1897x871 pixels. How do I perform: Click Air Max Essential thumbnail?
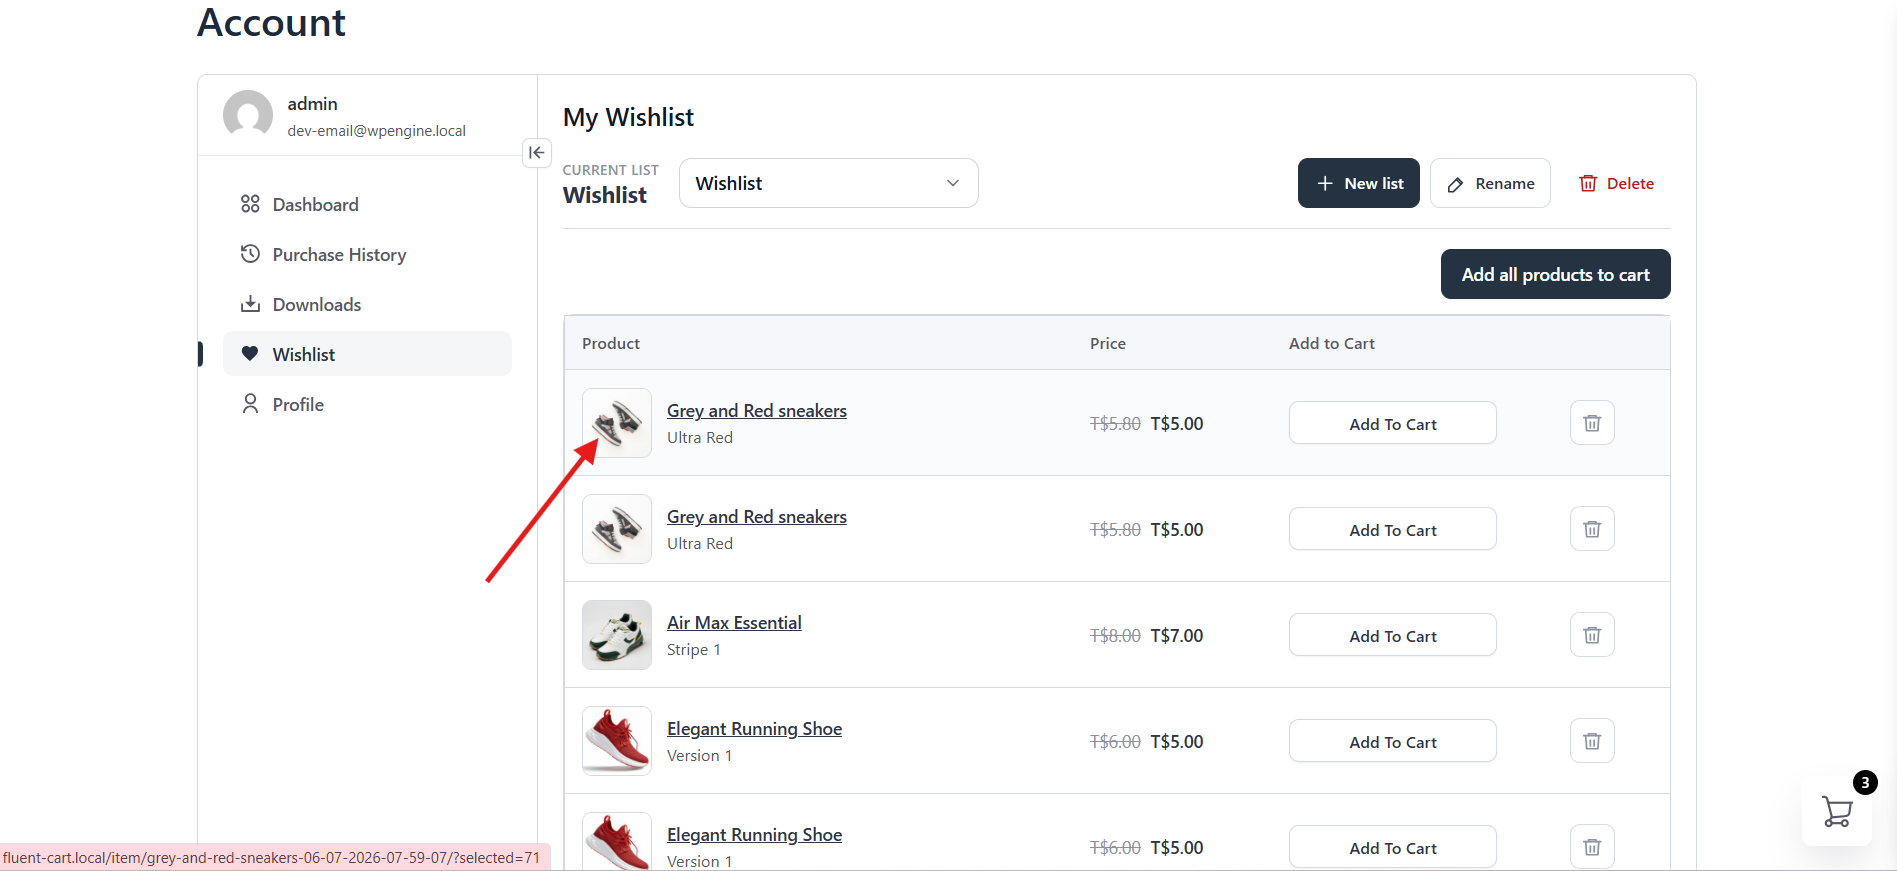[617, 635]
